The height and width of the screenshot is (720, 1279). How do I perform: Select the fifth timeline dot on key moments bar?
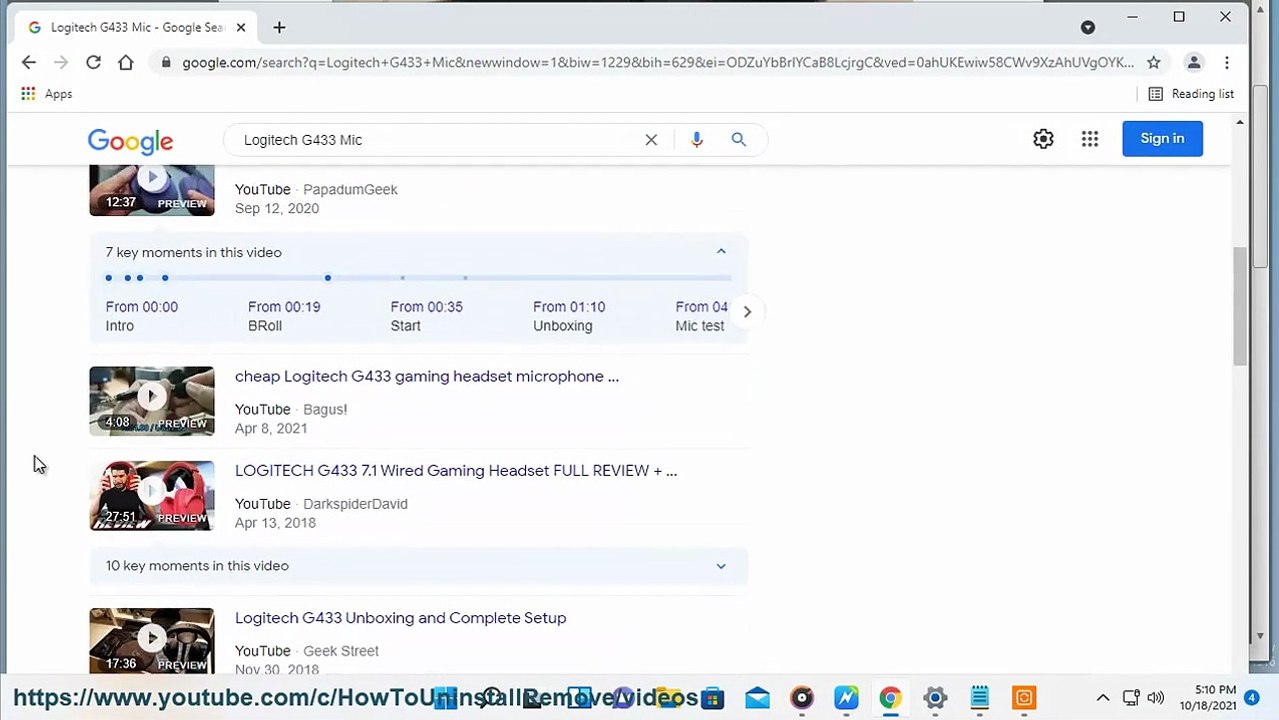[327, 278]
